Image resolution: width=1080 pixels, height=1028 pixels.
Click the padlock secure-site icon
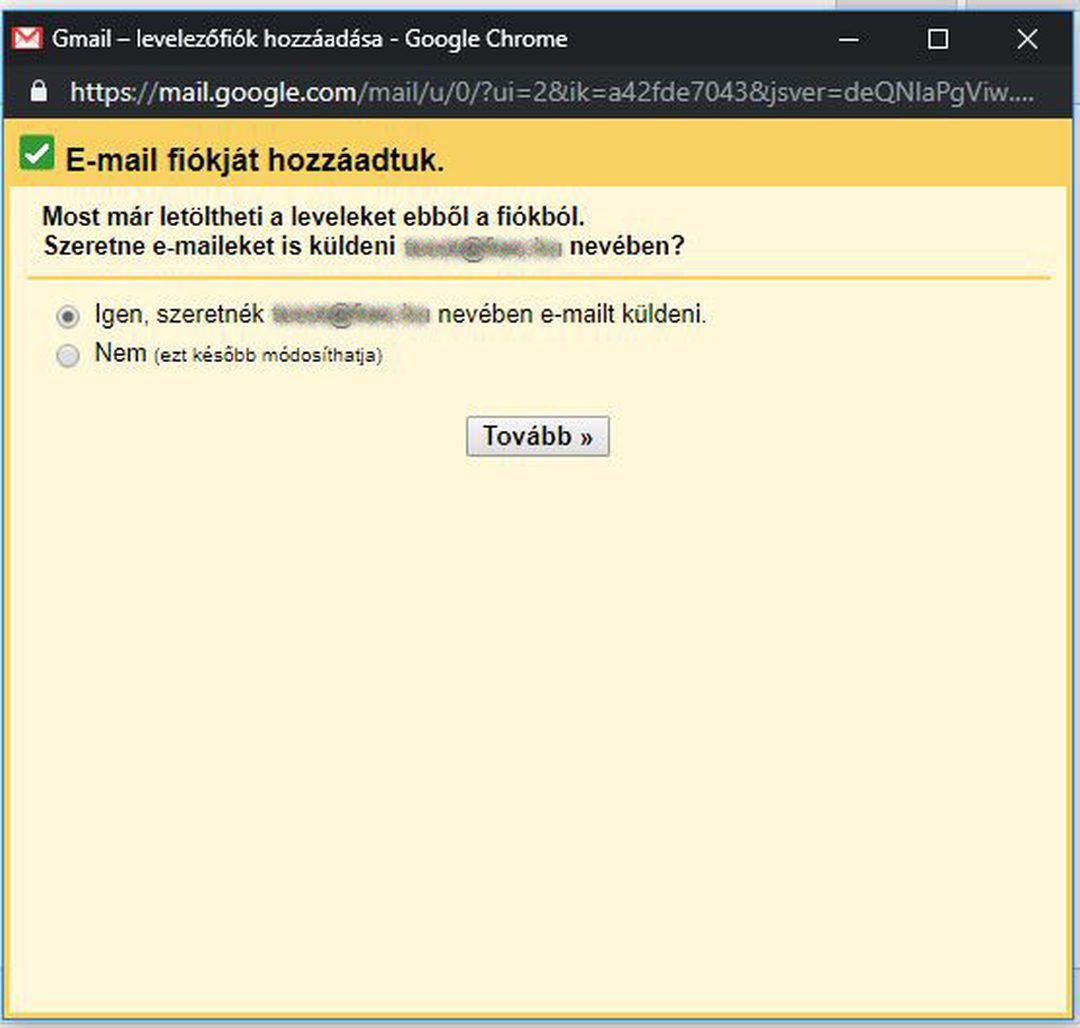[39, 92]
